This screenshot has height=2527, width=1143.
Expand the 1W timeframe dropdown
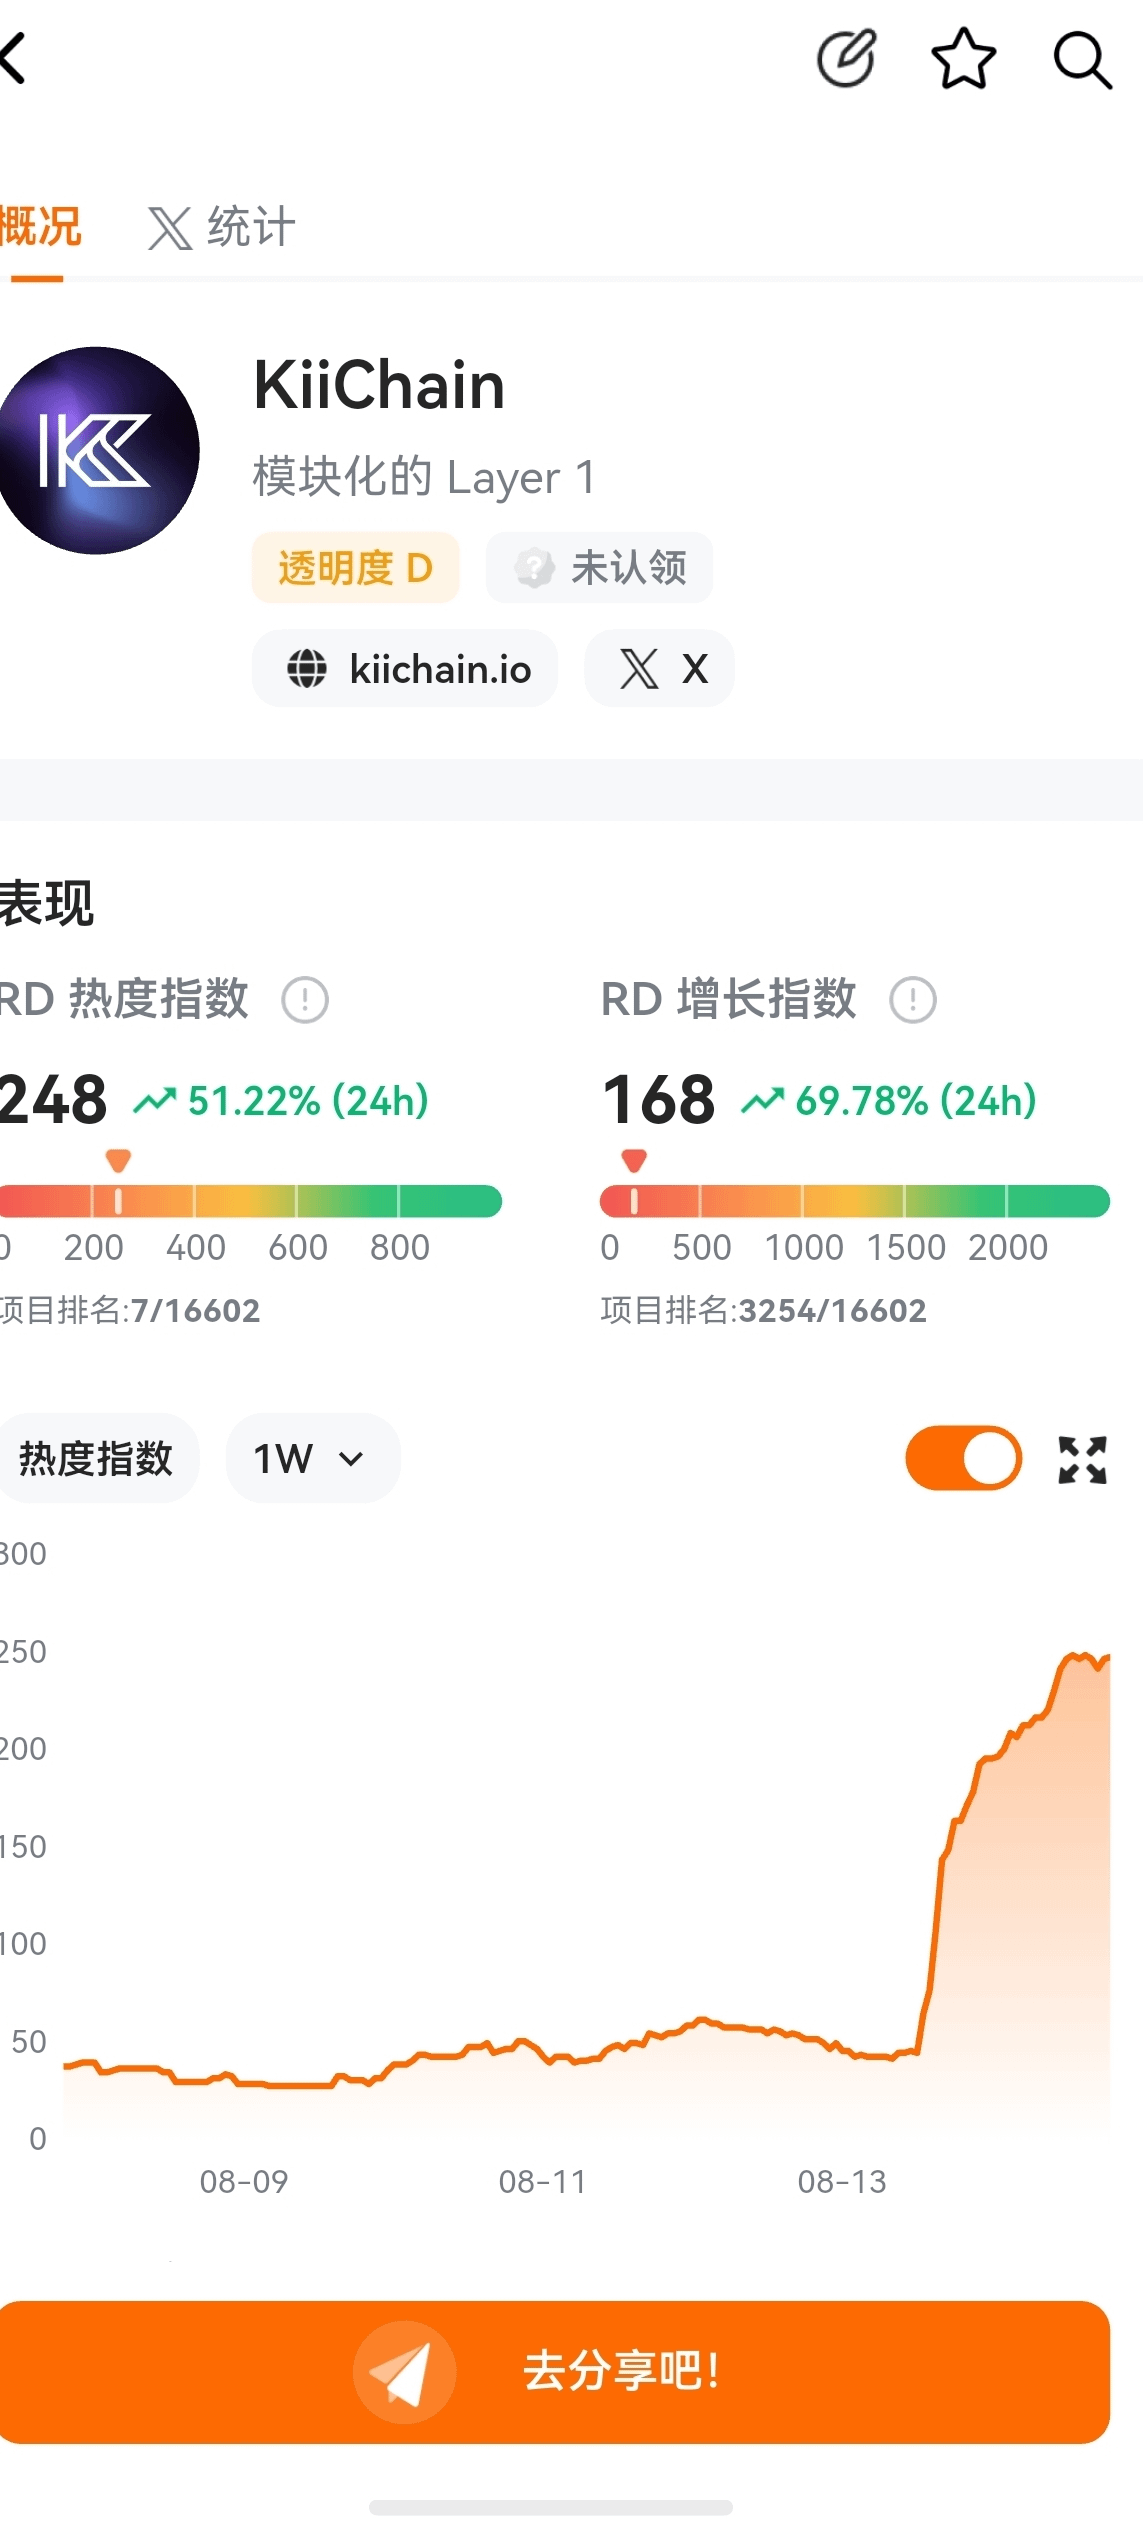coord(312,1458)
